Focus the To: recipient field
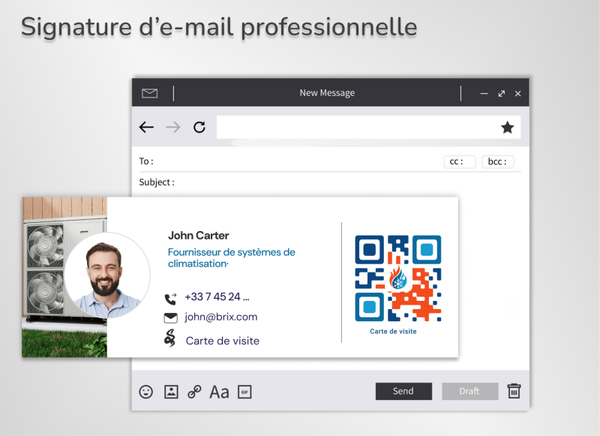Viewport: 600px width, 436px height. click(x=291, y=161)
